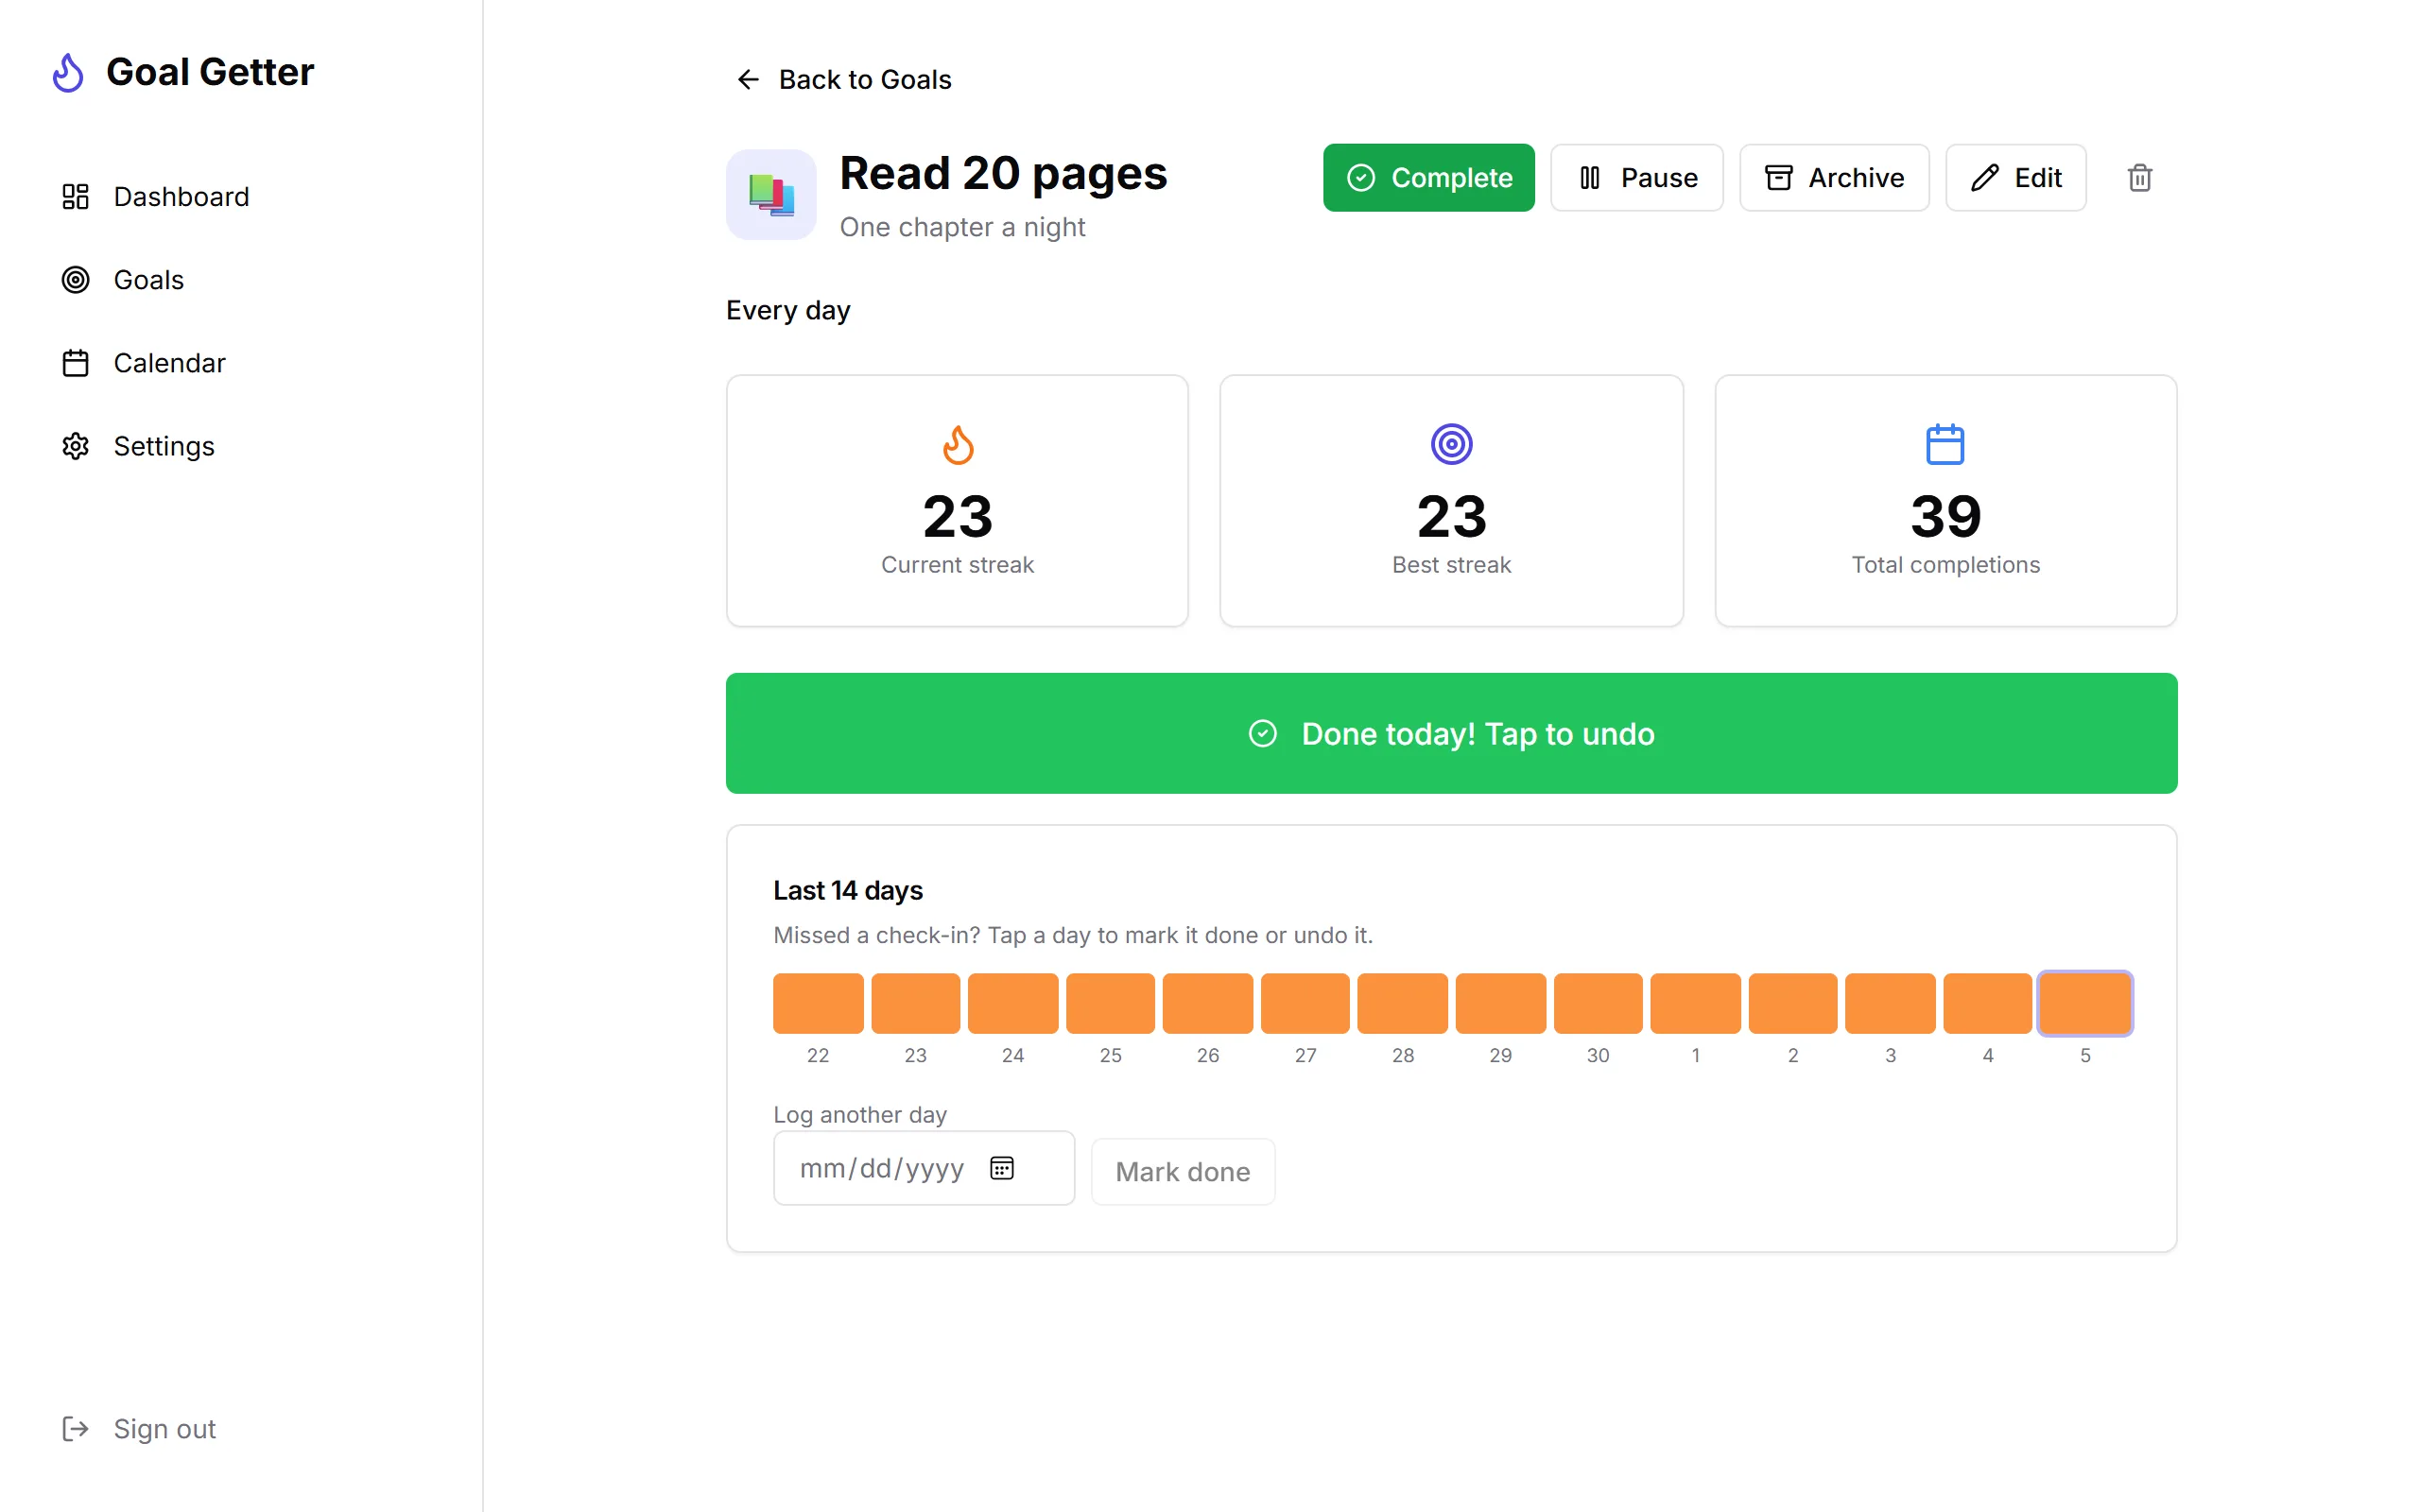2420x1512 pixels.
Task: Toggle day 26 check-in square
Action: click(1208, 1003)
